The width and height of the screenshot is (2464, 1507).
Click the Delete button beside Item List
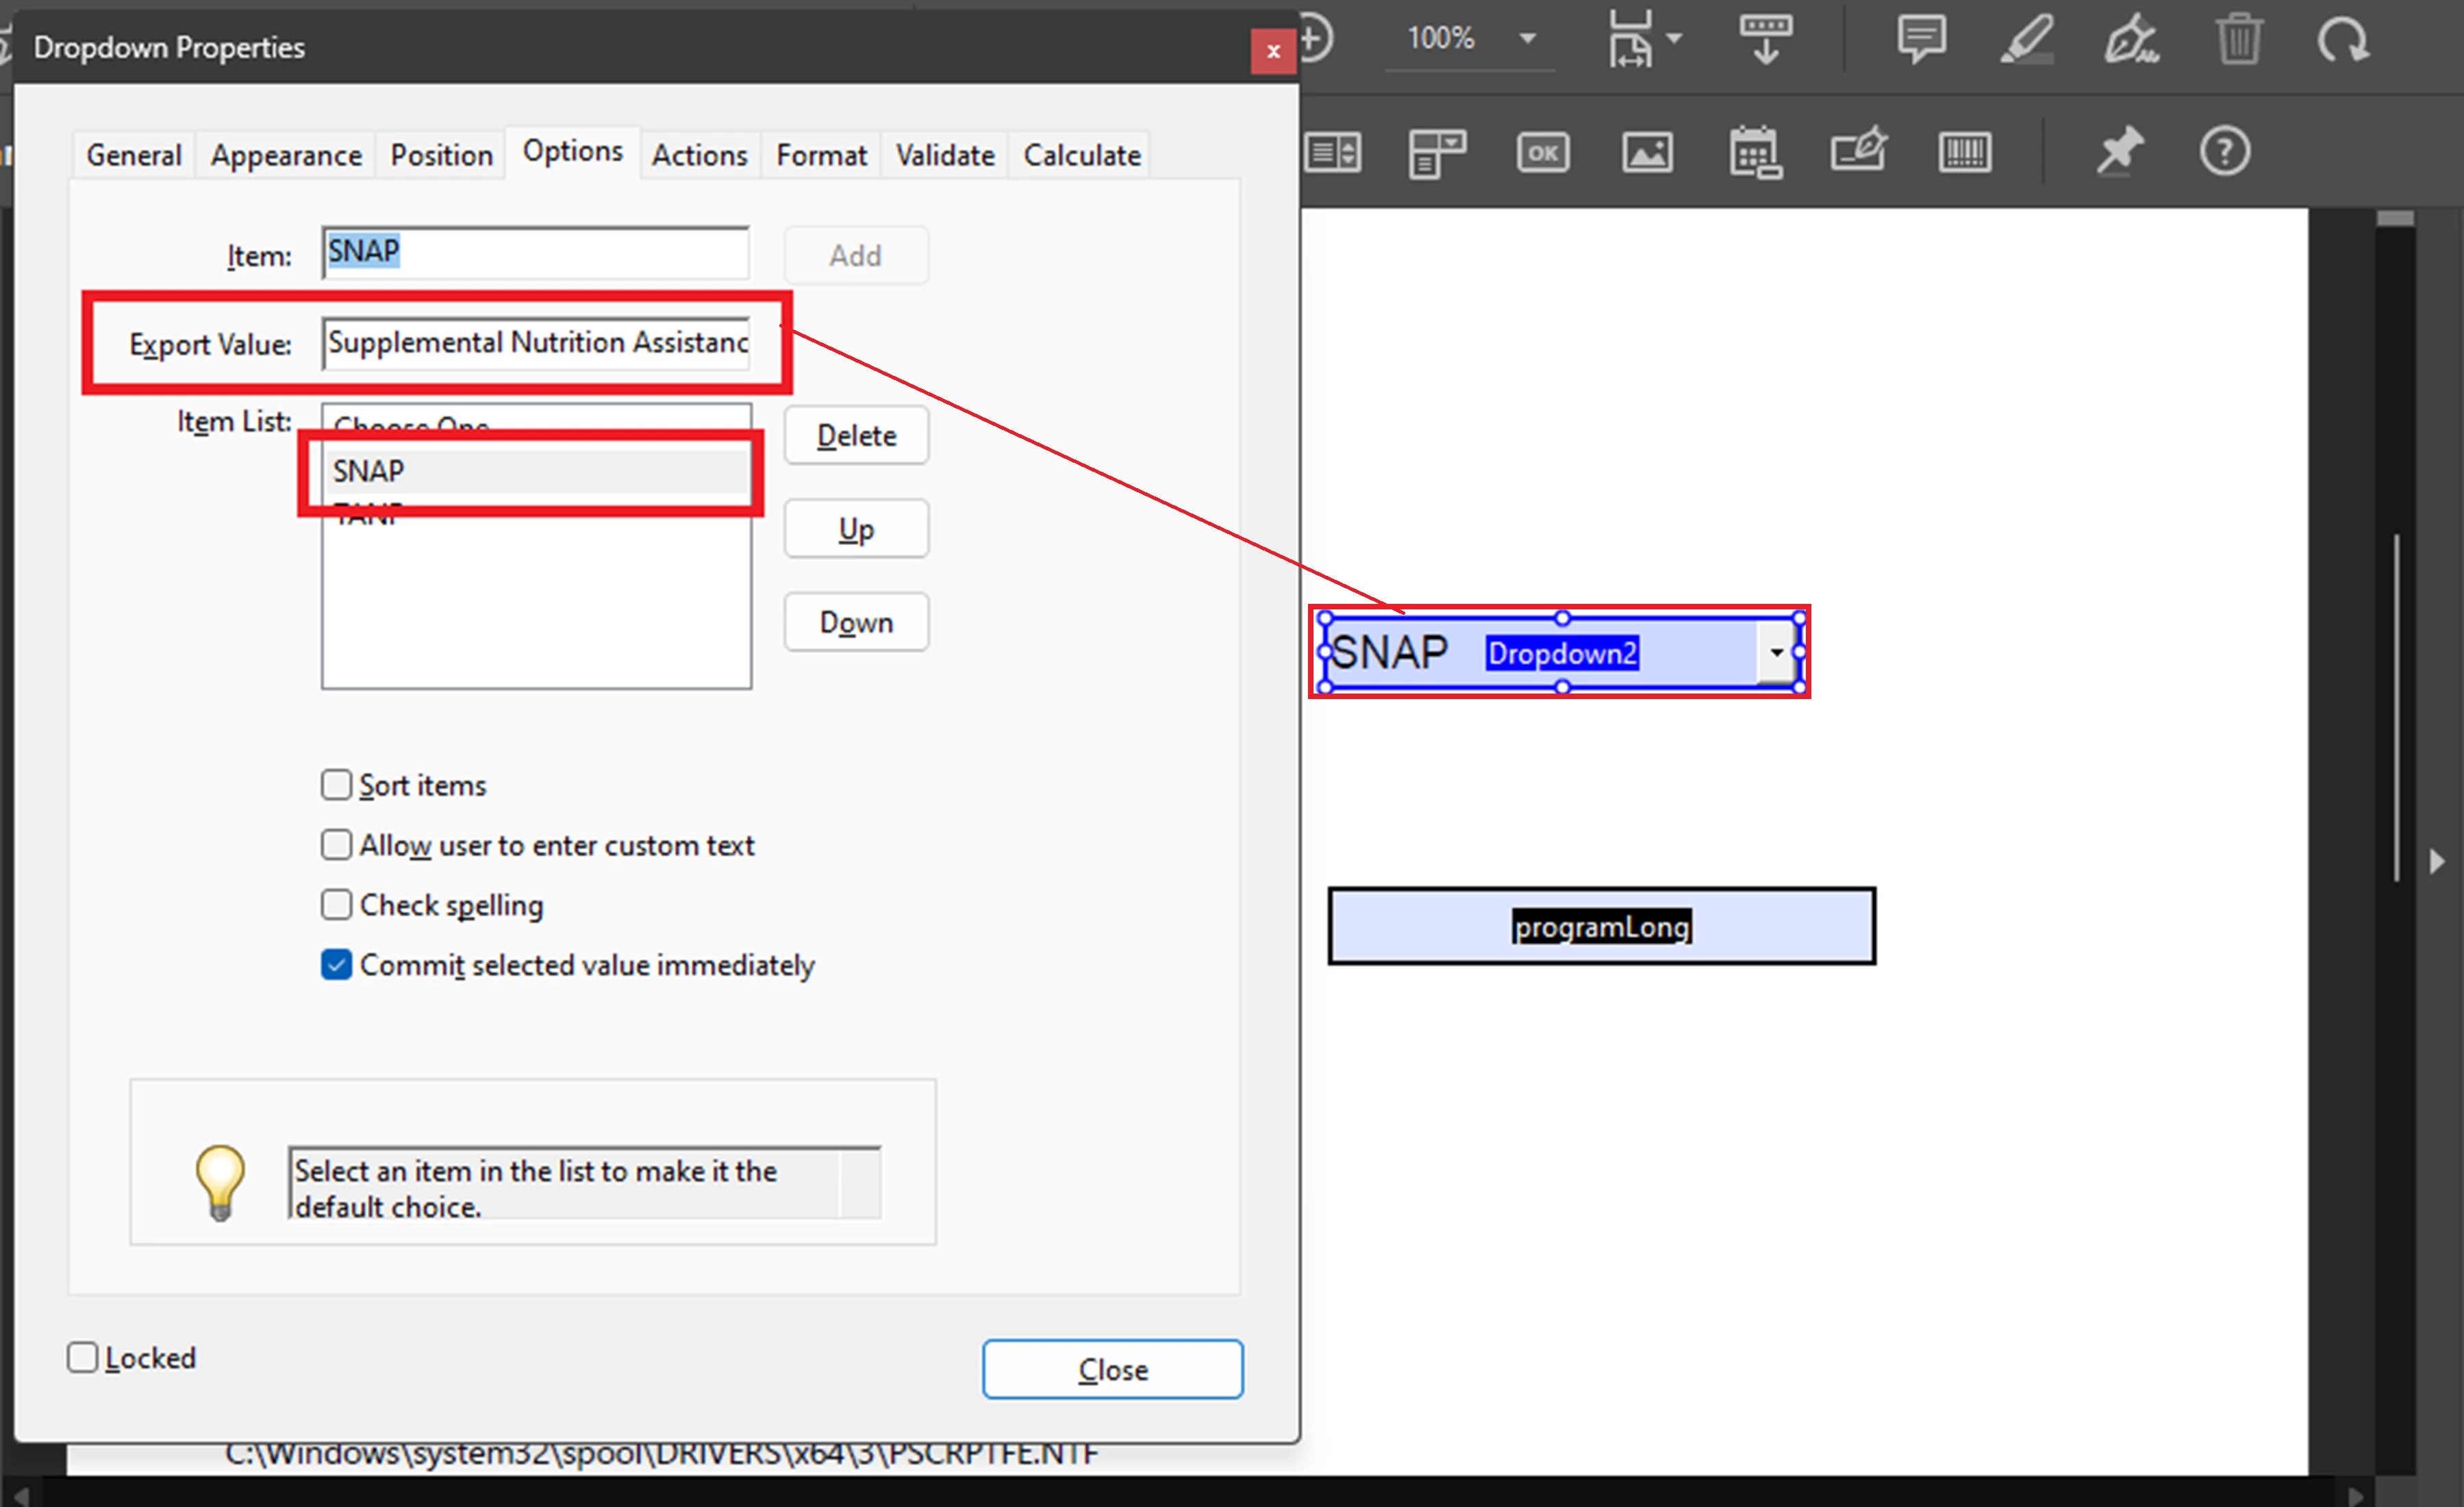click(x=856, y=436)
